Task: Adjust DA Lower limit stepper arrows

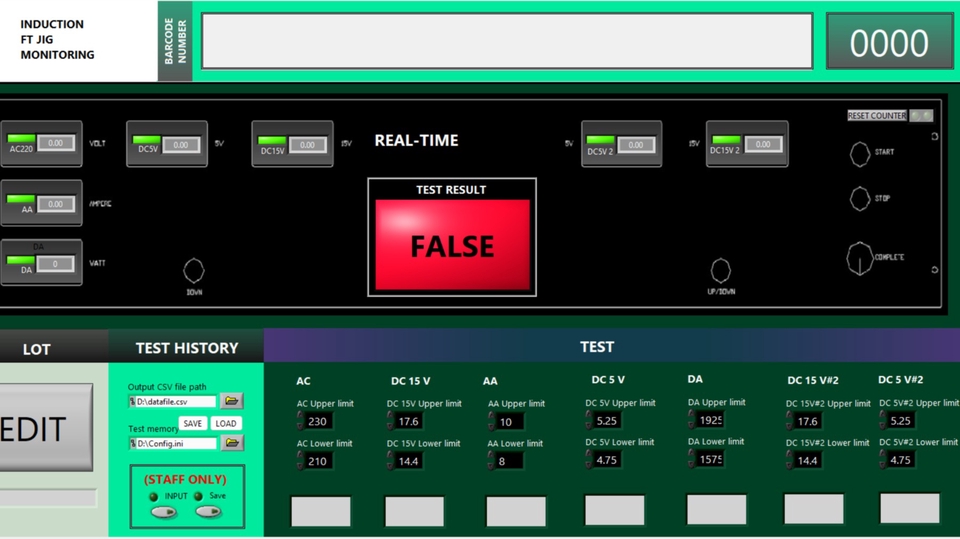Action: [691, 458]
